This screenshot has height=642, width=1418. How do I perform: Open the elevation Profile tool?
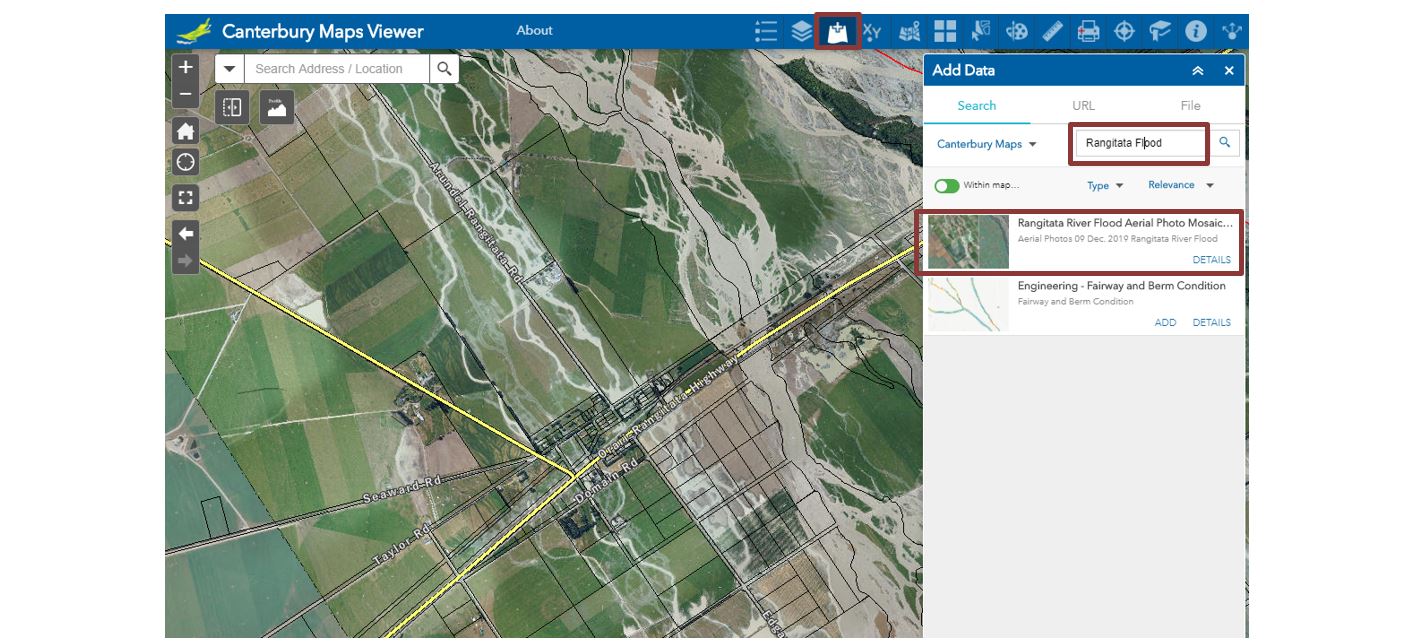click(x=277, y=107)
